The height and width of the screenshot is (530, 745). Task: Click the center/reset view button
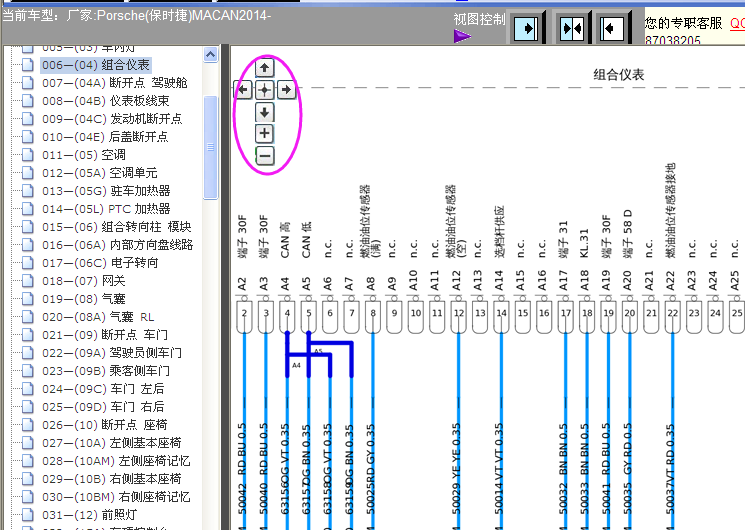click(x=265, y=89)
